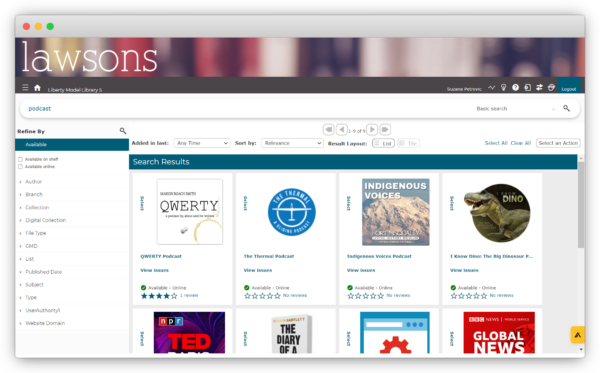600x373 pixels.
Task: Click the Refine By search magnifier icon
Action: tap(122, 131)
